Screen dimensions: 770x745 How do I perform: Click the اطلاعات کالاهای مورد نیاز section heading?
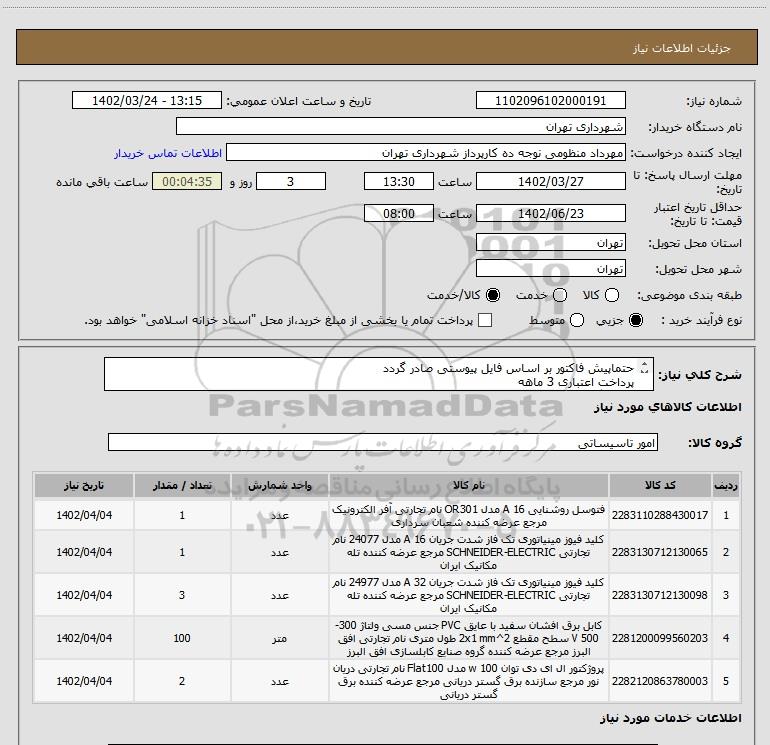[x=667, y=407]
